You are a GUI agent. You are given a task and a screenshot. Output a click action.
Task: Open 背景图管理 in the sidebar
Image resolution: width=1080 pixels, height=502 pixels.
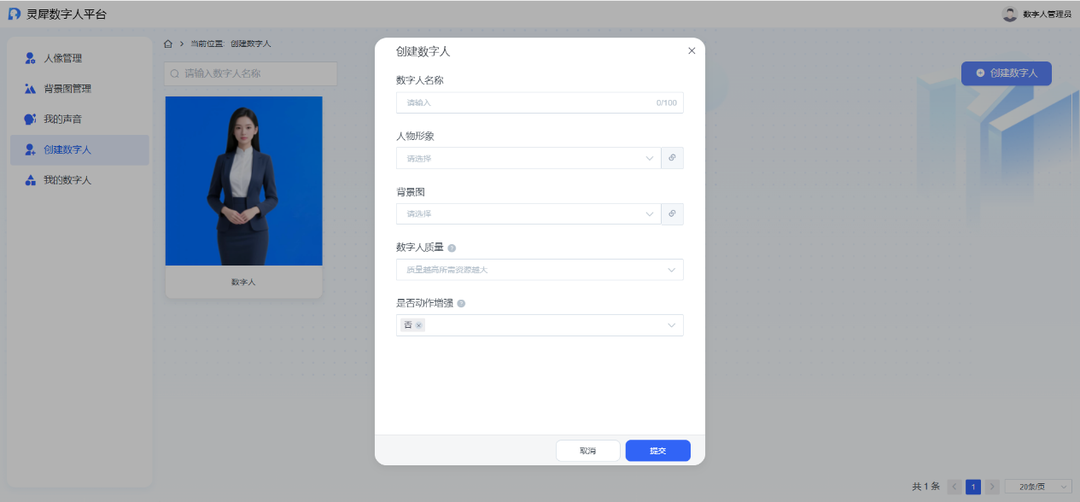point(67,89)
